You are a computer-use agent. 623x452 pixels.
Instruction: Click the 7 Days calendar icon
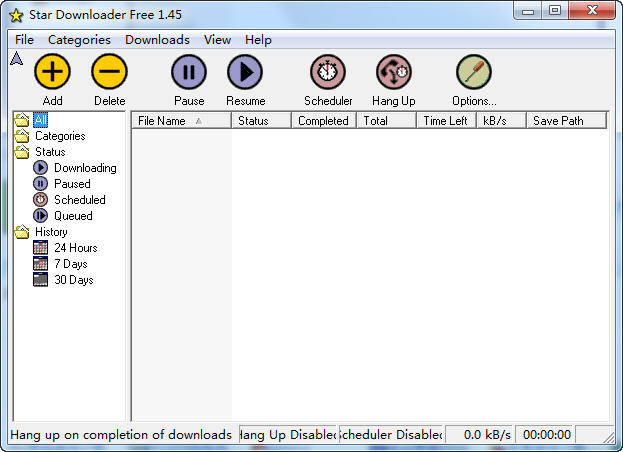pyautogui.click(x=40, y=263)
